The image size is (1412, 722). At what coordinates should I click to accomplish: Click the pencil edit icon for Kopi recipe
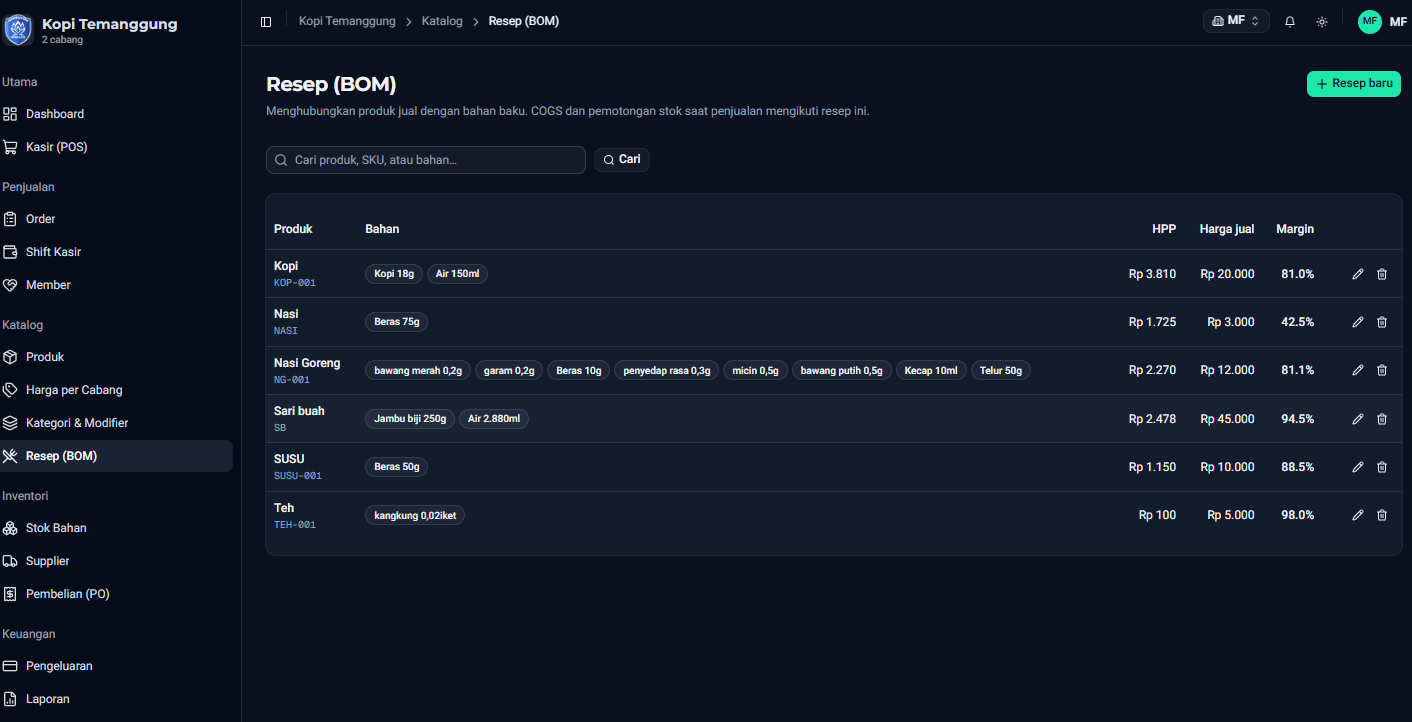1358,274
